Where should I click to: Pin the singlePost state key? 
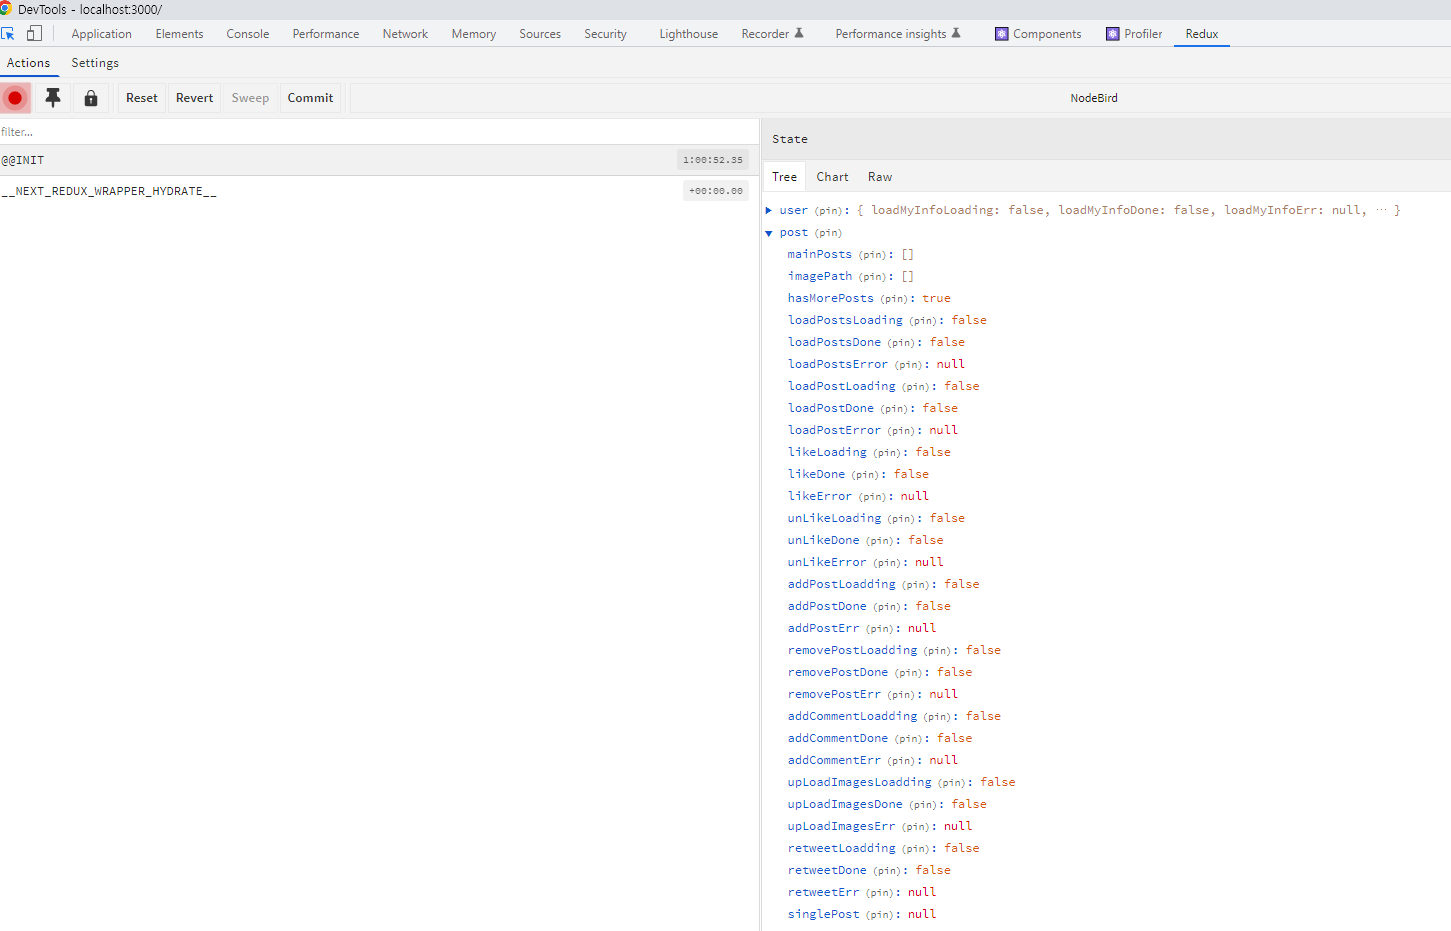[881, 915]
